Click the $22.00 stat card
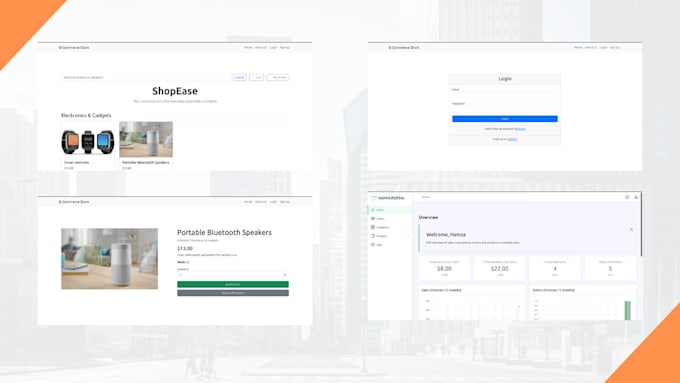Image resolution: width=680 pixels, height=383 pixels. tap(500, 268)
